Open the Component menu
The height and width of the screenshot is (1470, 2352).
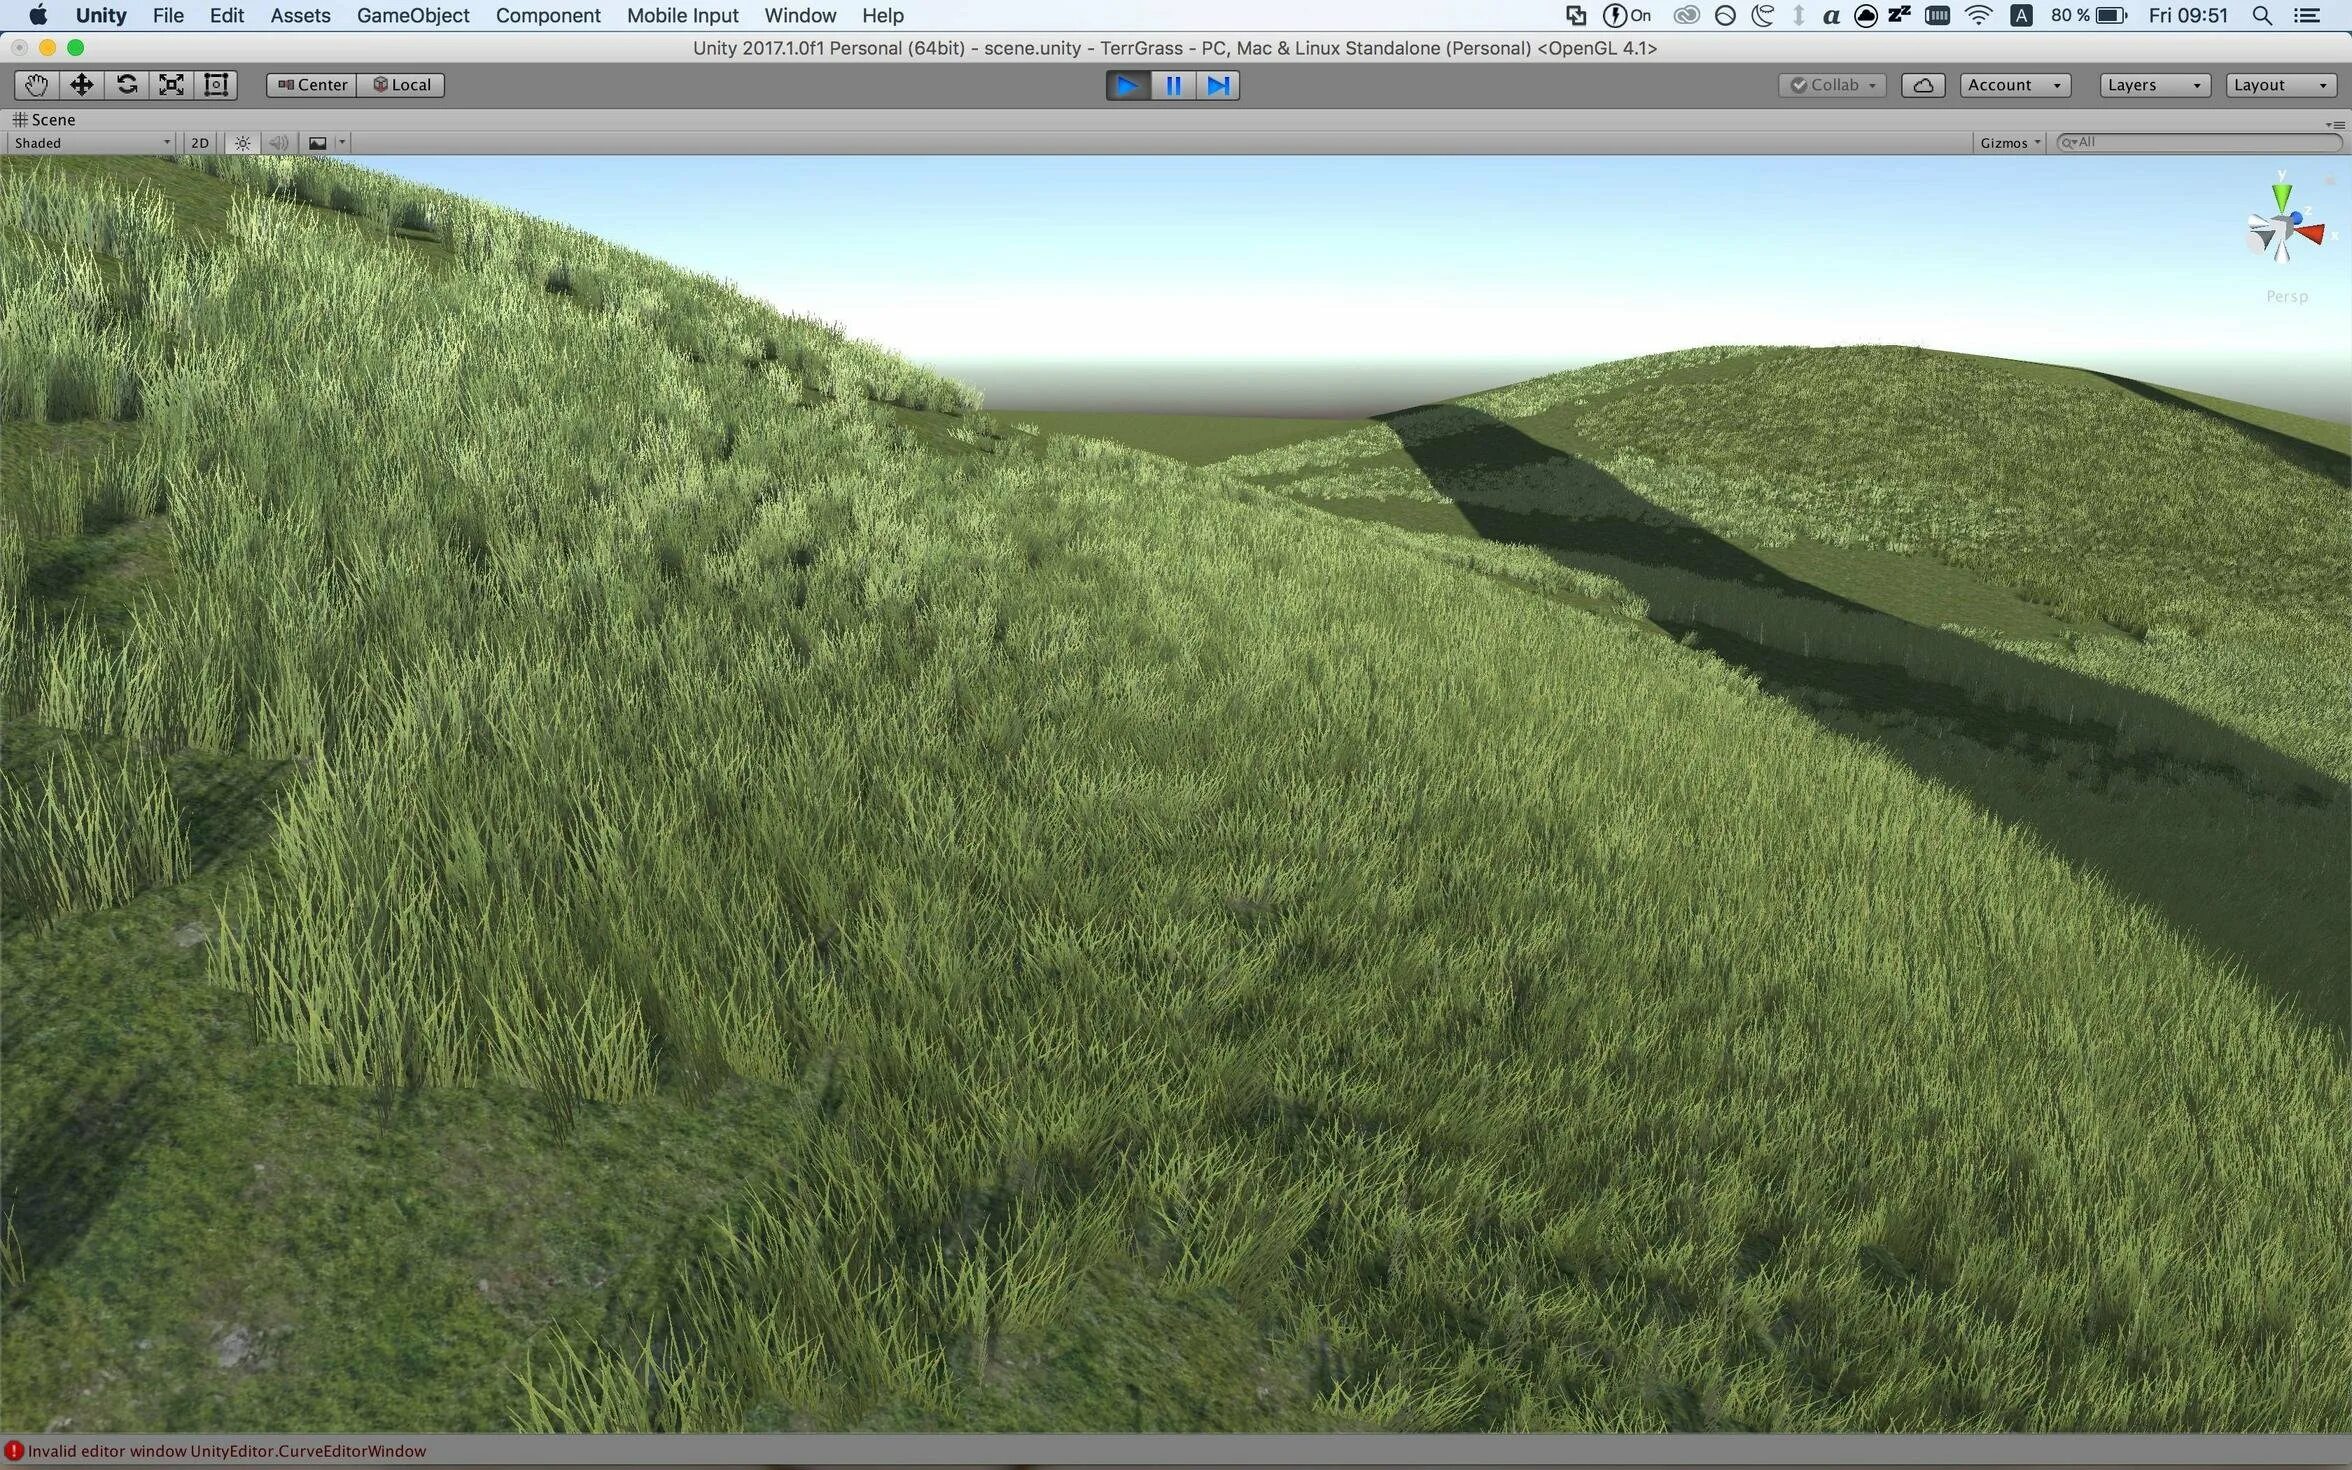click(547, 15)
